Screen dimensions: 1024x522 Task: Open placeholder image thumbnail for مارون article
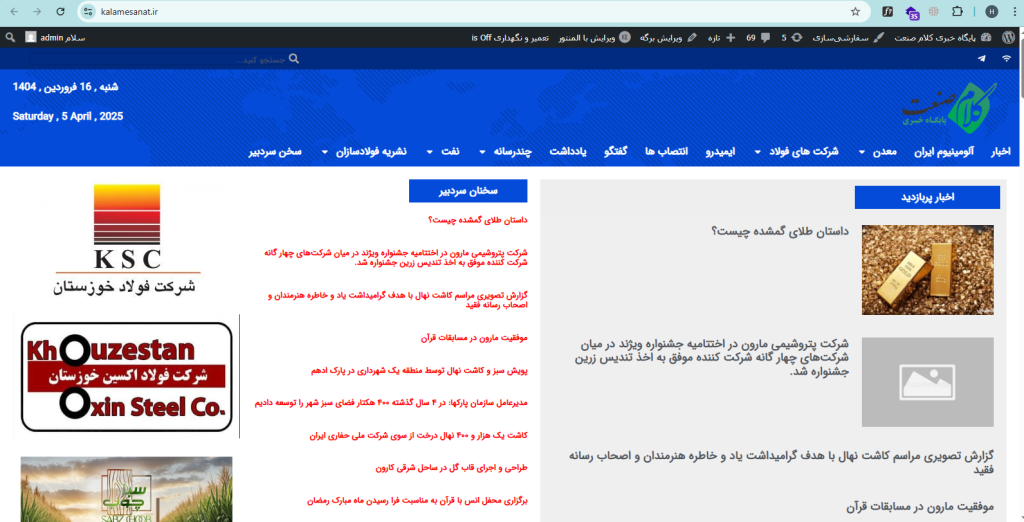(x=927, y=382)
